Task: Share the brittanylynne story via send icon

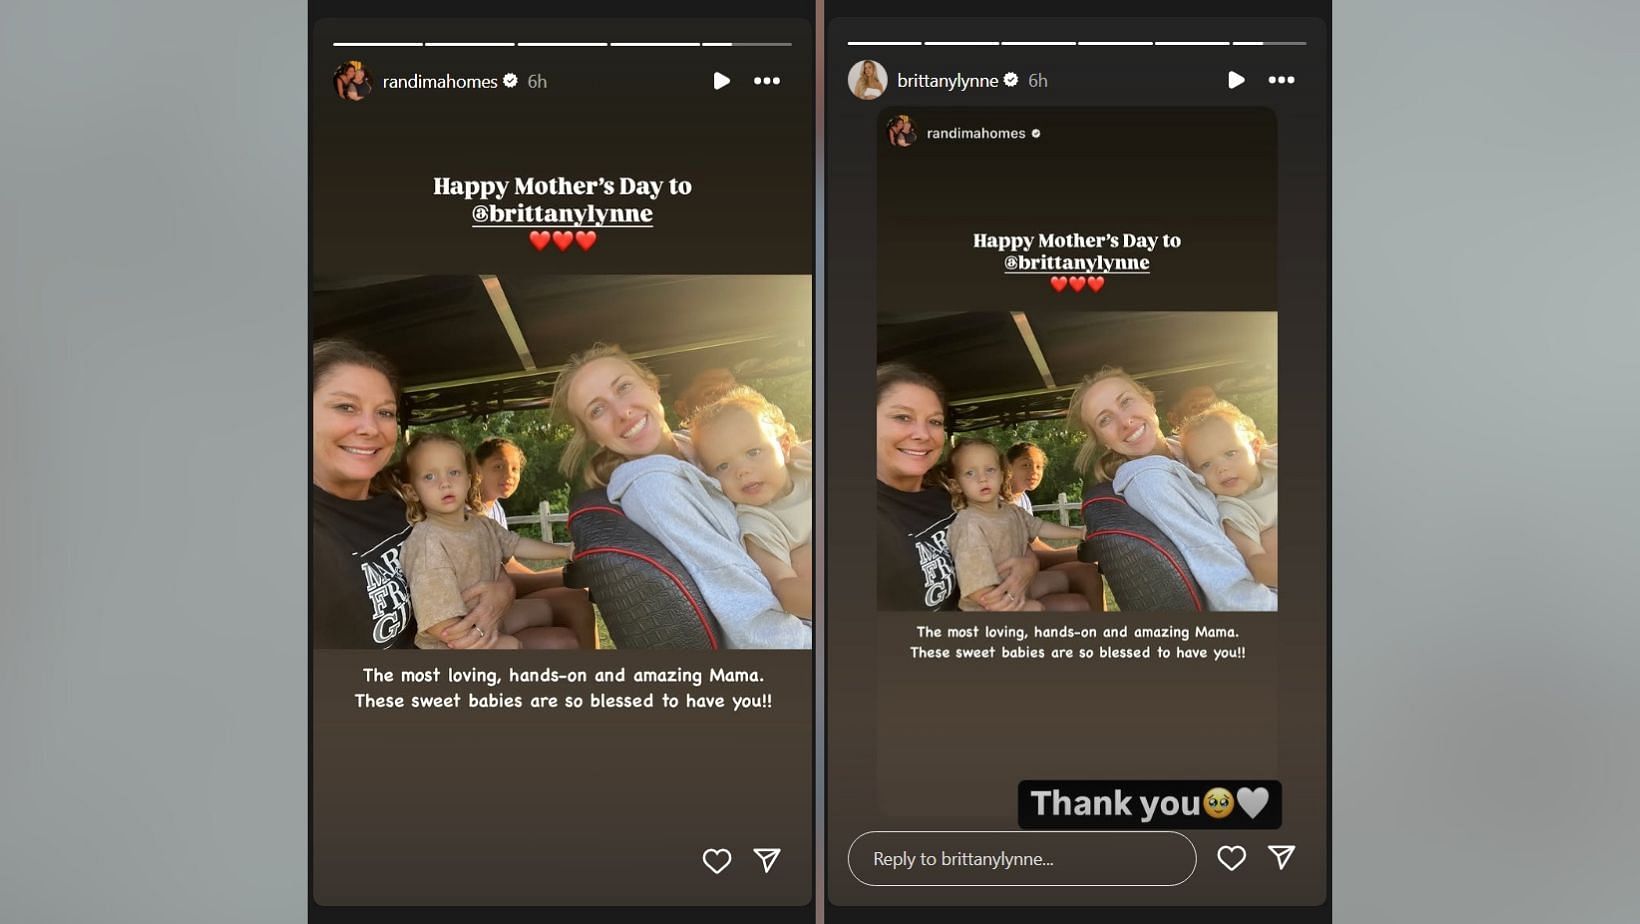Action: (1281, 857)
